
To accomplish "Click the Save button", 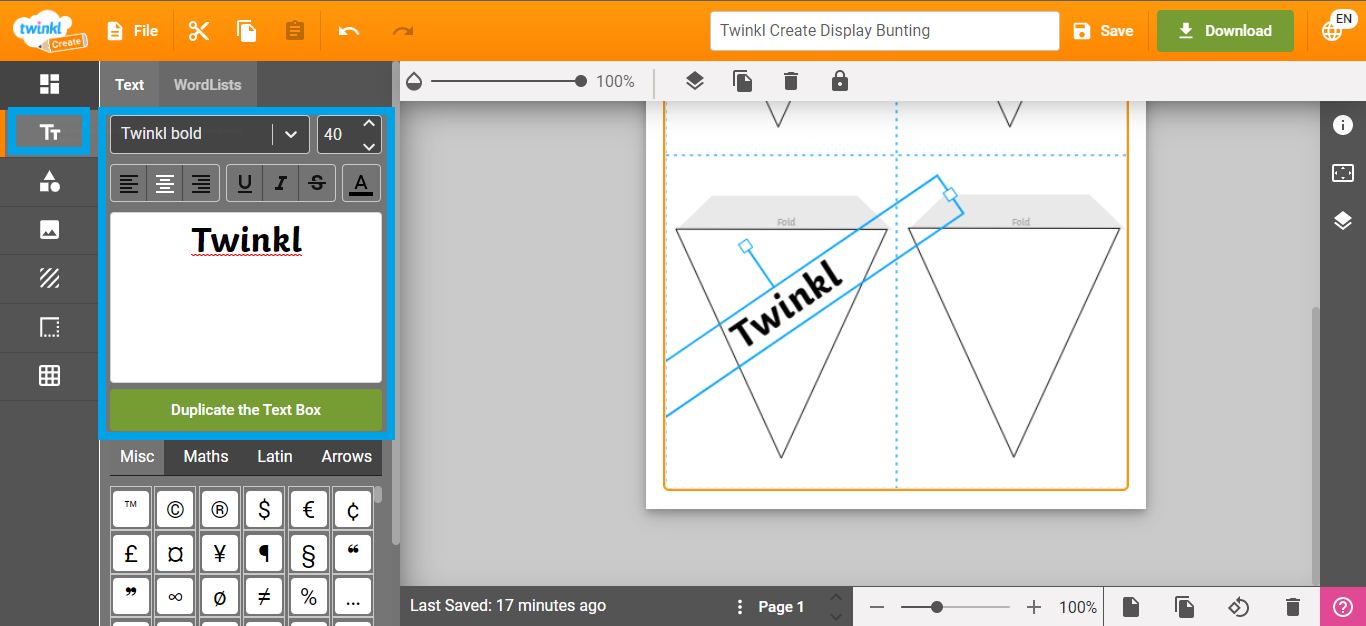I will point(1103,31).
